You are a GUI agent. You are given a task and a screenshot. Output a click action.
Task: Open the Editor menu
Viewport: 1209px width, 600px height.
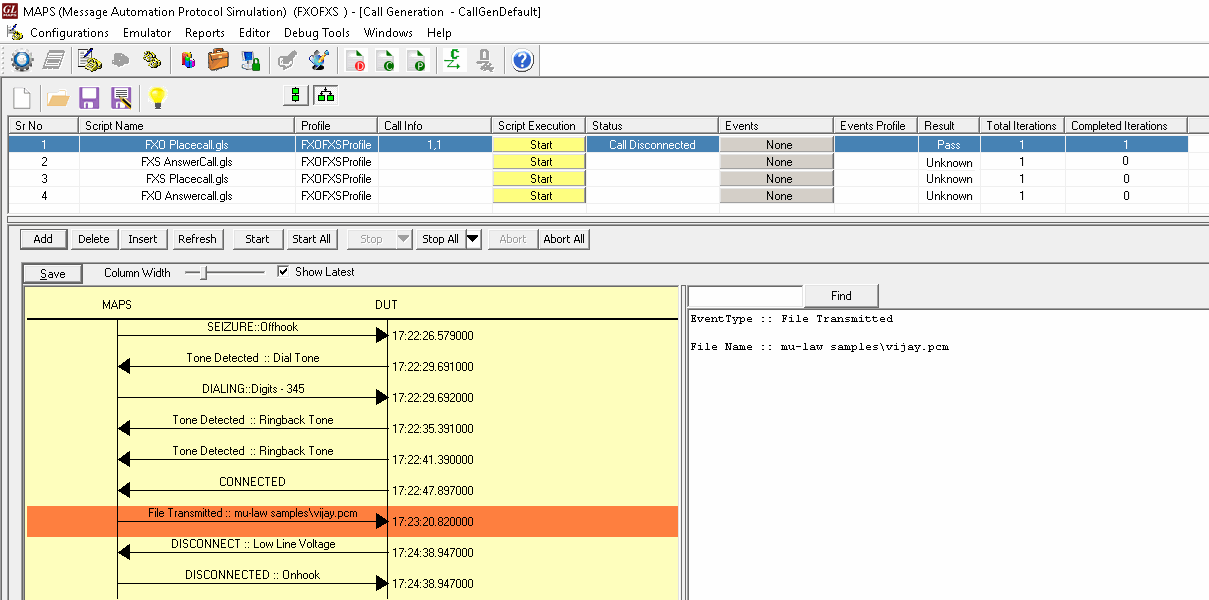tap(254, 33)
